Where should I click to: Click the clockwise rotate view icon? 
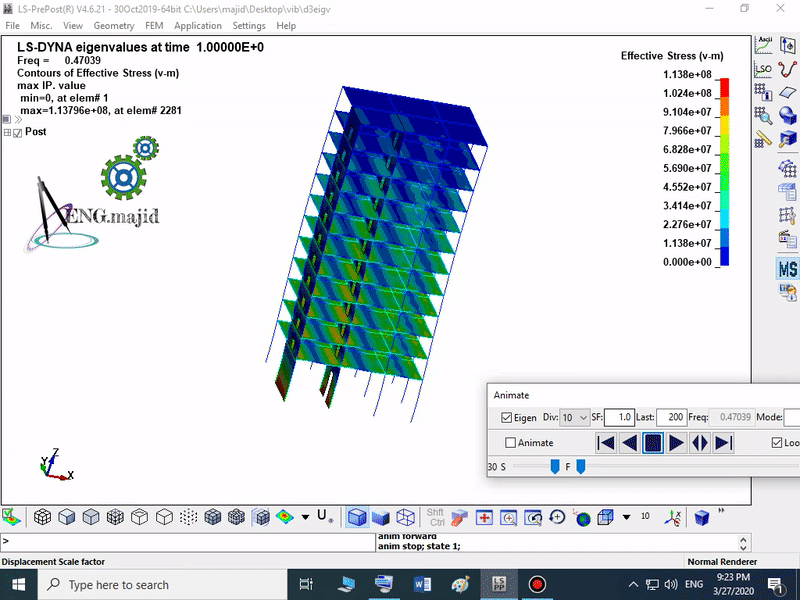pos(558,517)
